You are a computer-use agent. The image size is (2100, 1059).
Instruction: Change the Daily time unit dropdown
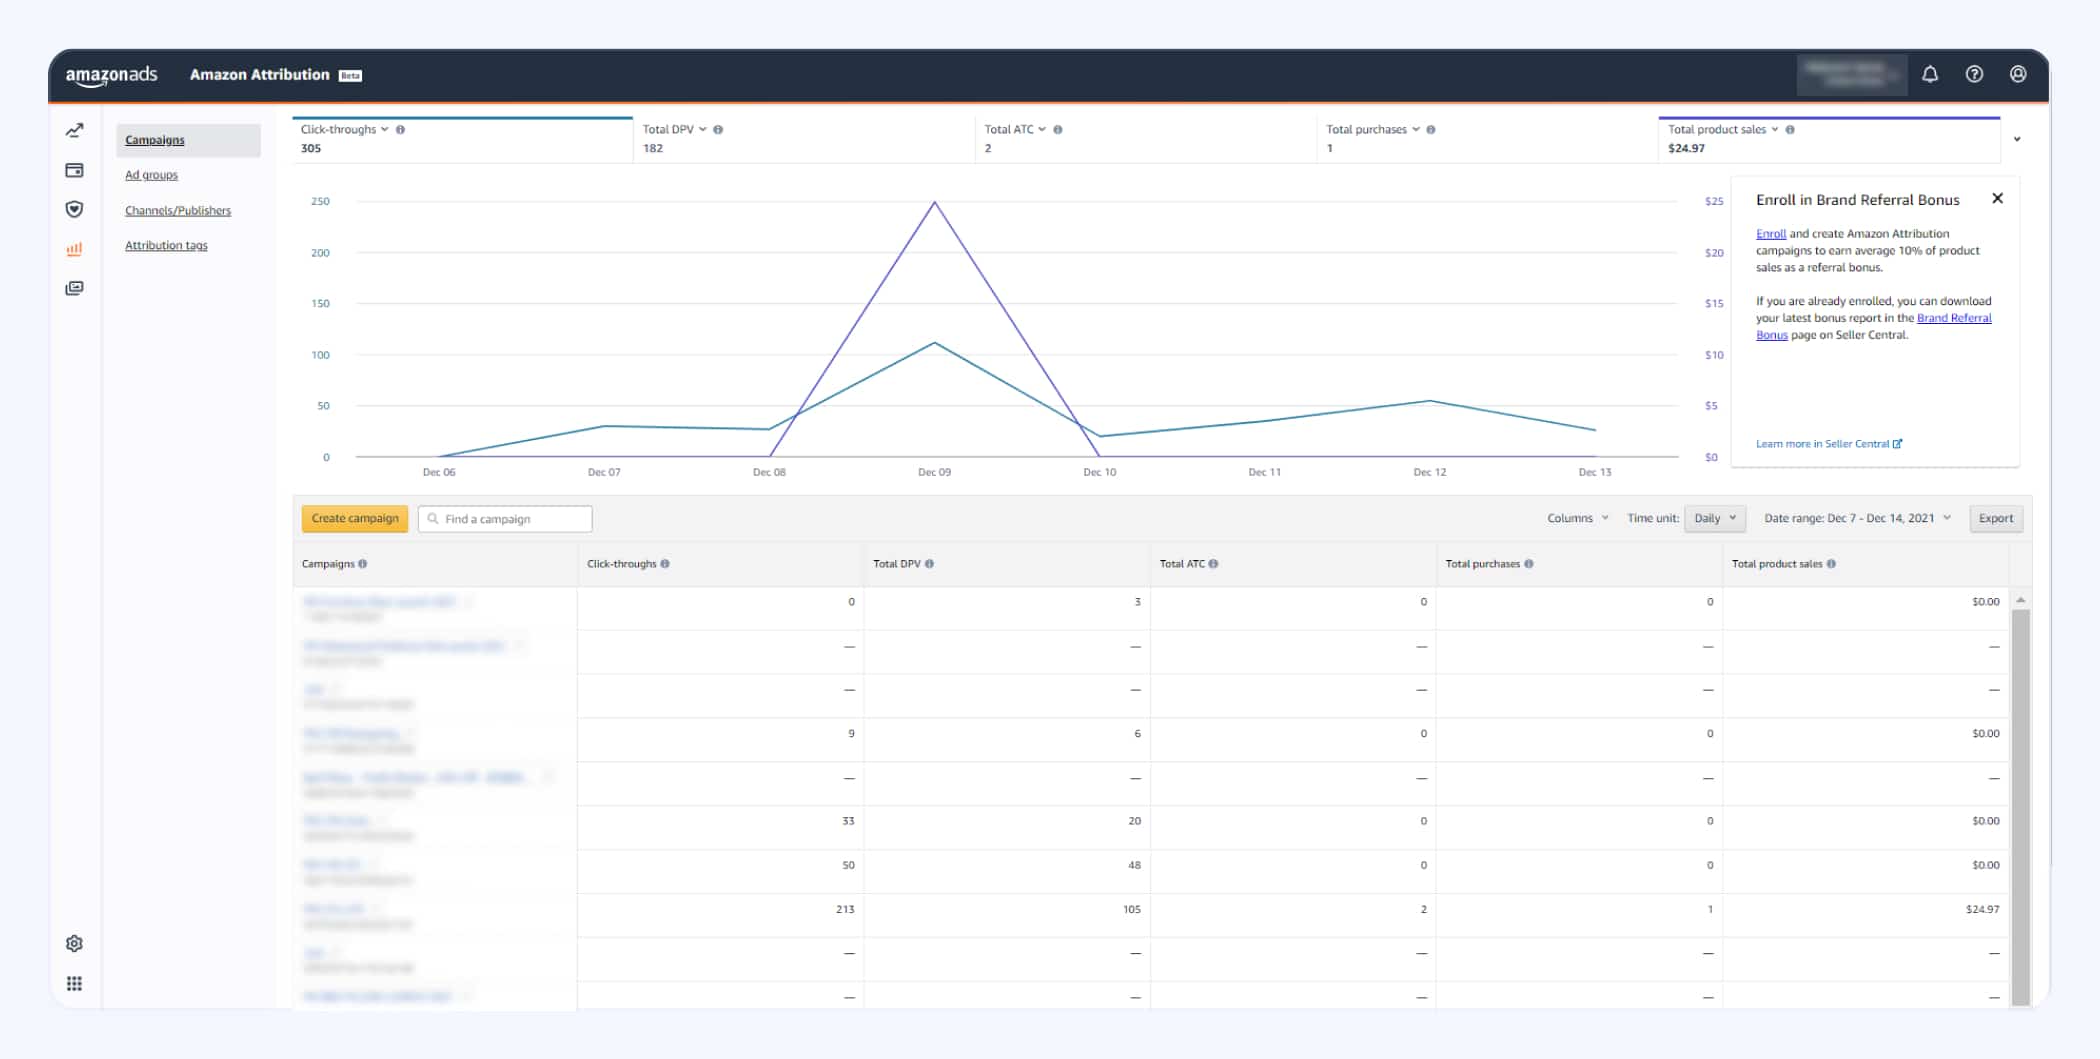(x=1715, y=518)
